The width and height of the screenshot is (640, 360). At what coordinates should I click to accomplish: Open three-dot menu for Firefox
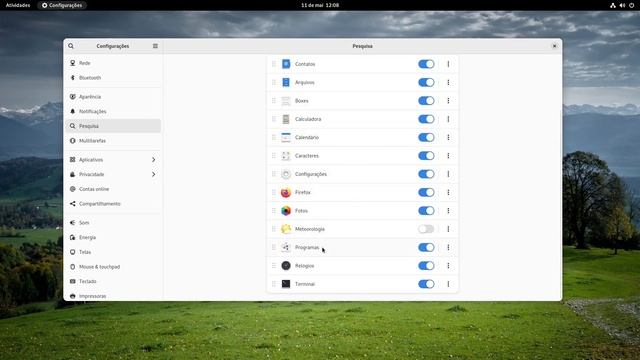[x=448, y=192]
